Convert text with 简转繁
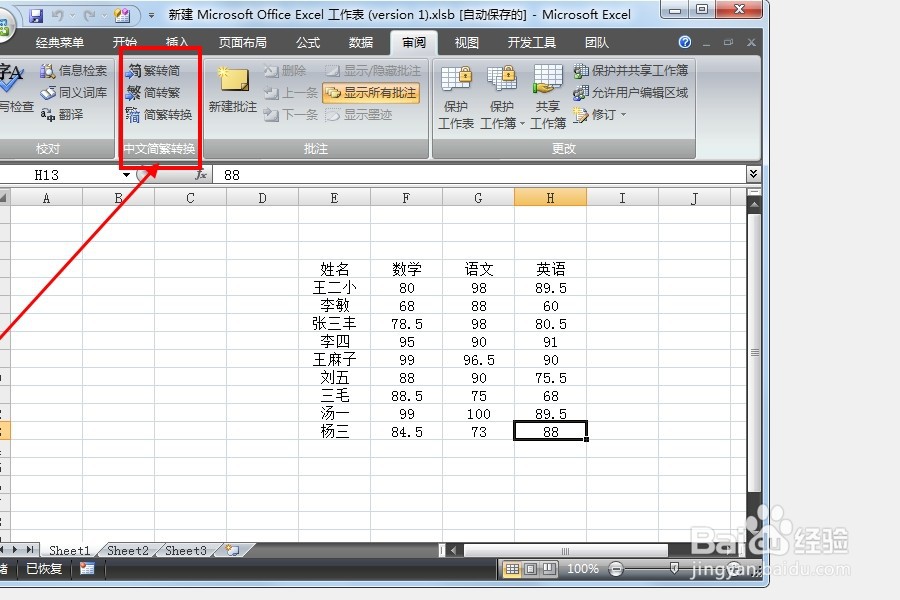 [153, 92]
